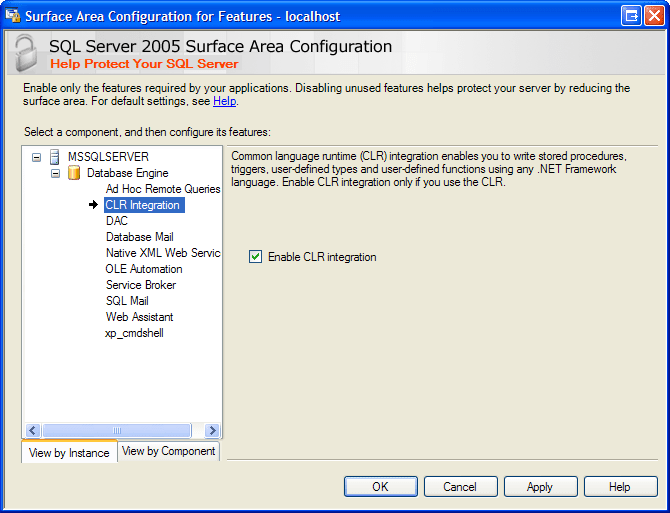Select Native XML Web Services item
The width and height of the screenshot is (670, 513).
coord(163,253)
